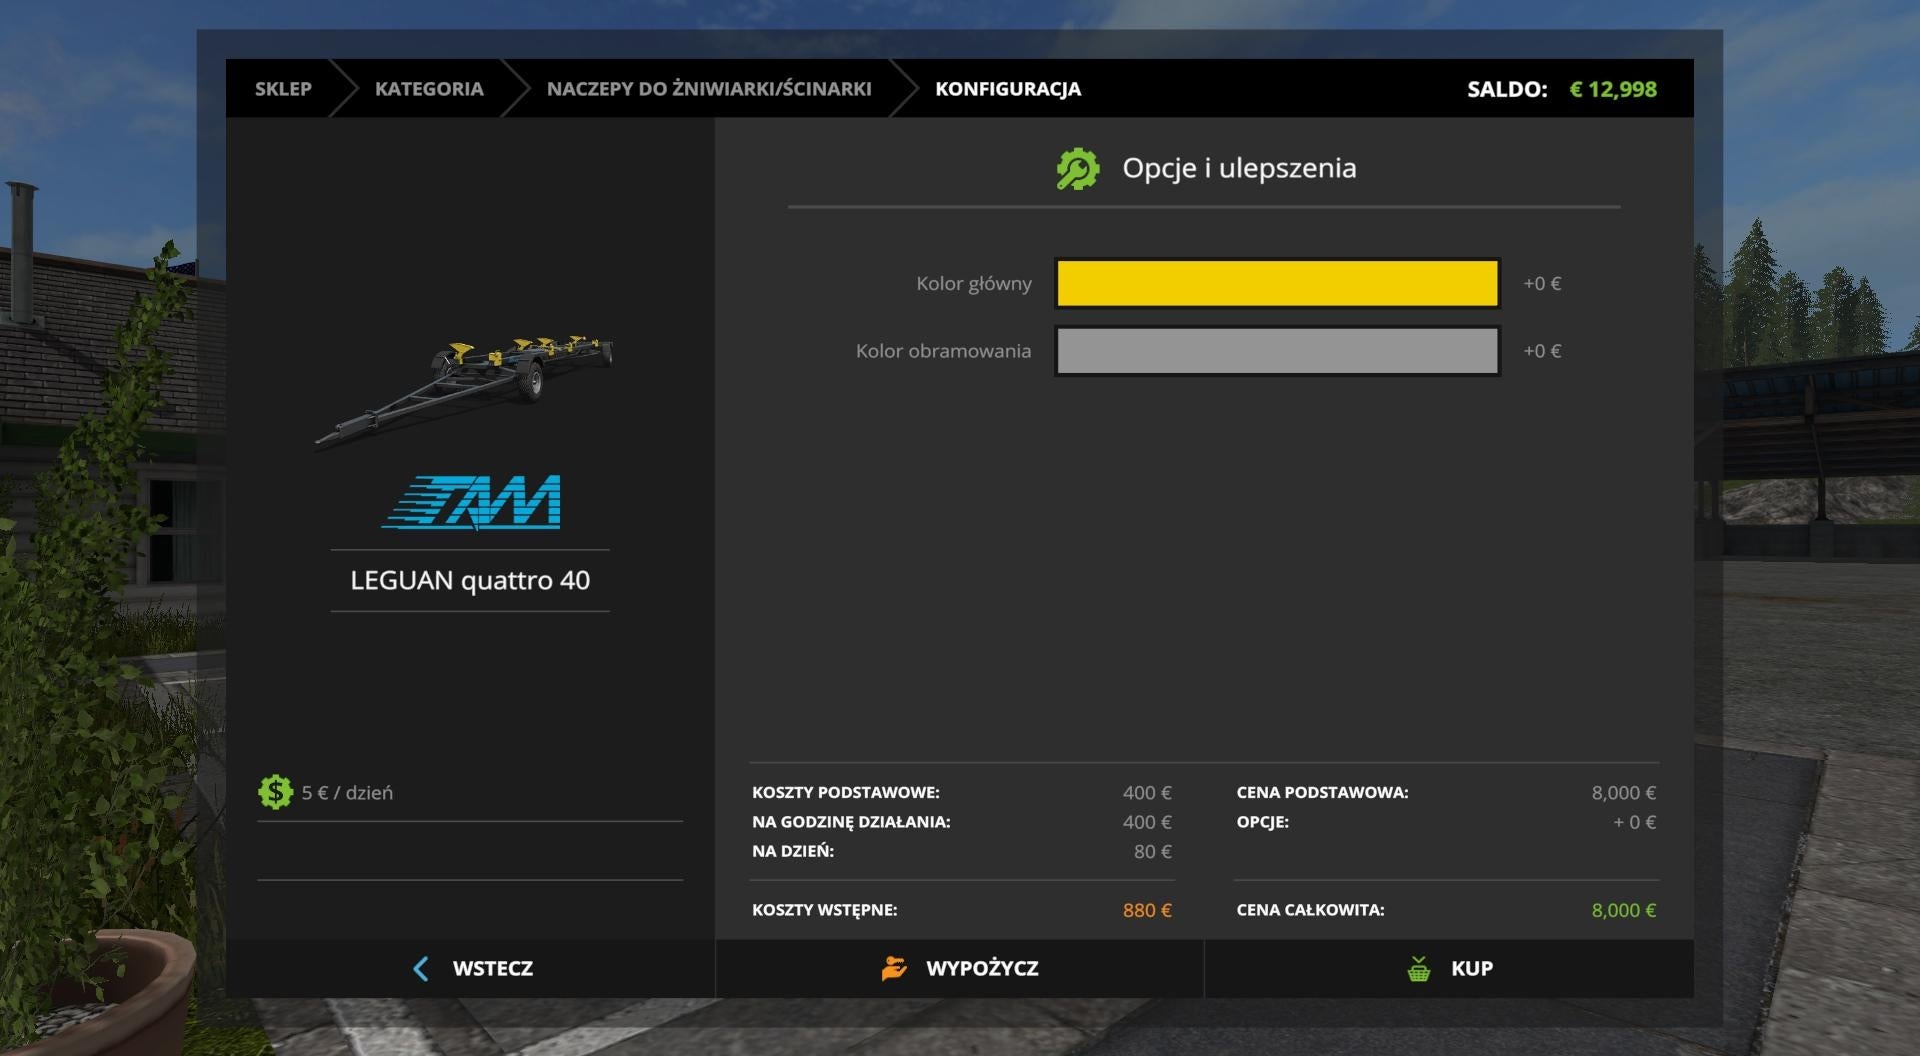The width and height of the screenshot is (1920, 1056).
Task: Click NA DZIEŃ value 80 €
Action: click(x=1153, y=852)
